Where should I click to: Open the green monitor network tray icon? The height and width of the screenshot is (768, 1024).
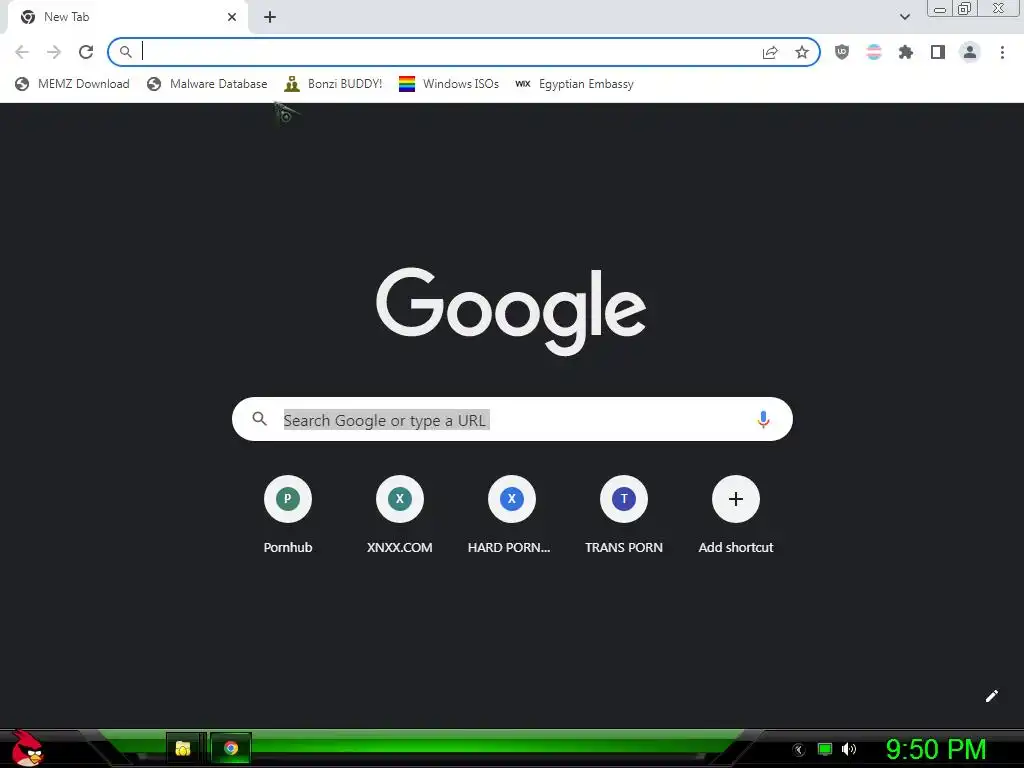click(x=825, y=749)
